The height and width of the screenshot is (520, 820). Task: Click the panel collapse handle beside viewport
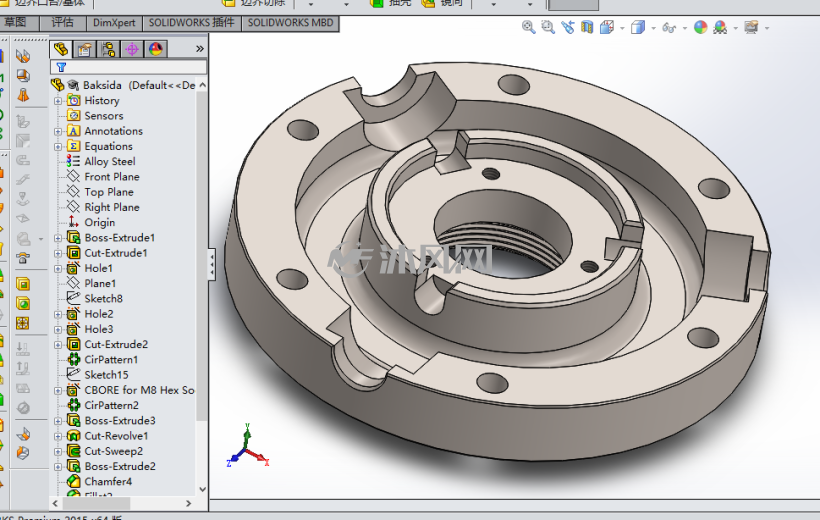coord(212,265)
